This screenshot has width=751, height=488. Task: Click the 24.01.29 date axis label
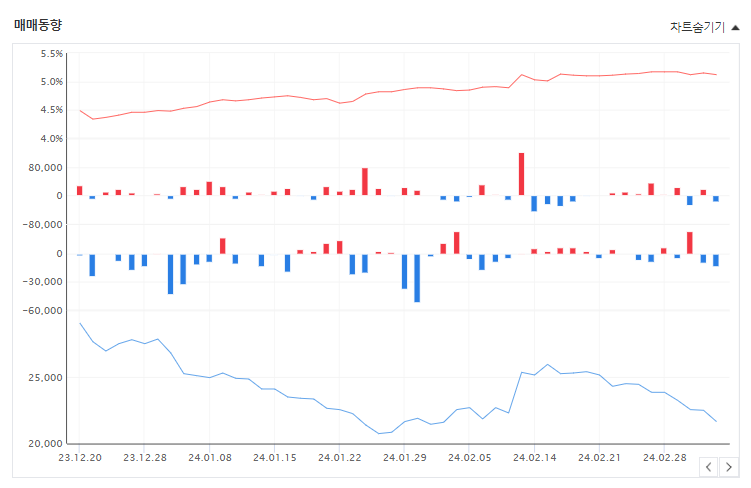pos(405,458)
